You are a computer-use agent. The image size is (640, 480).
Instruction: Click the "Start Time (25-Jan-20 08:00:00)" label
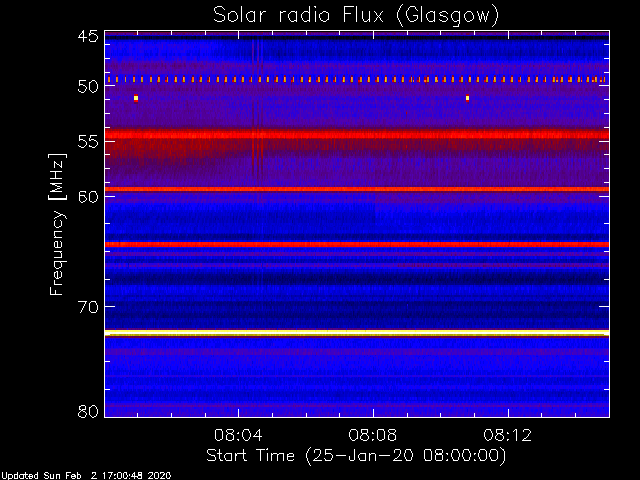tap(356, 456)
